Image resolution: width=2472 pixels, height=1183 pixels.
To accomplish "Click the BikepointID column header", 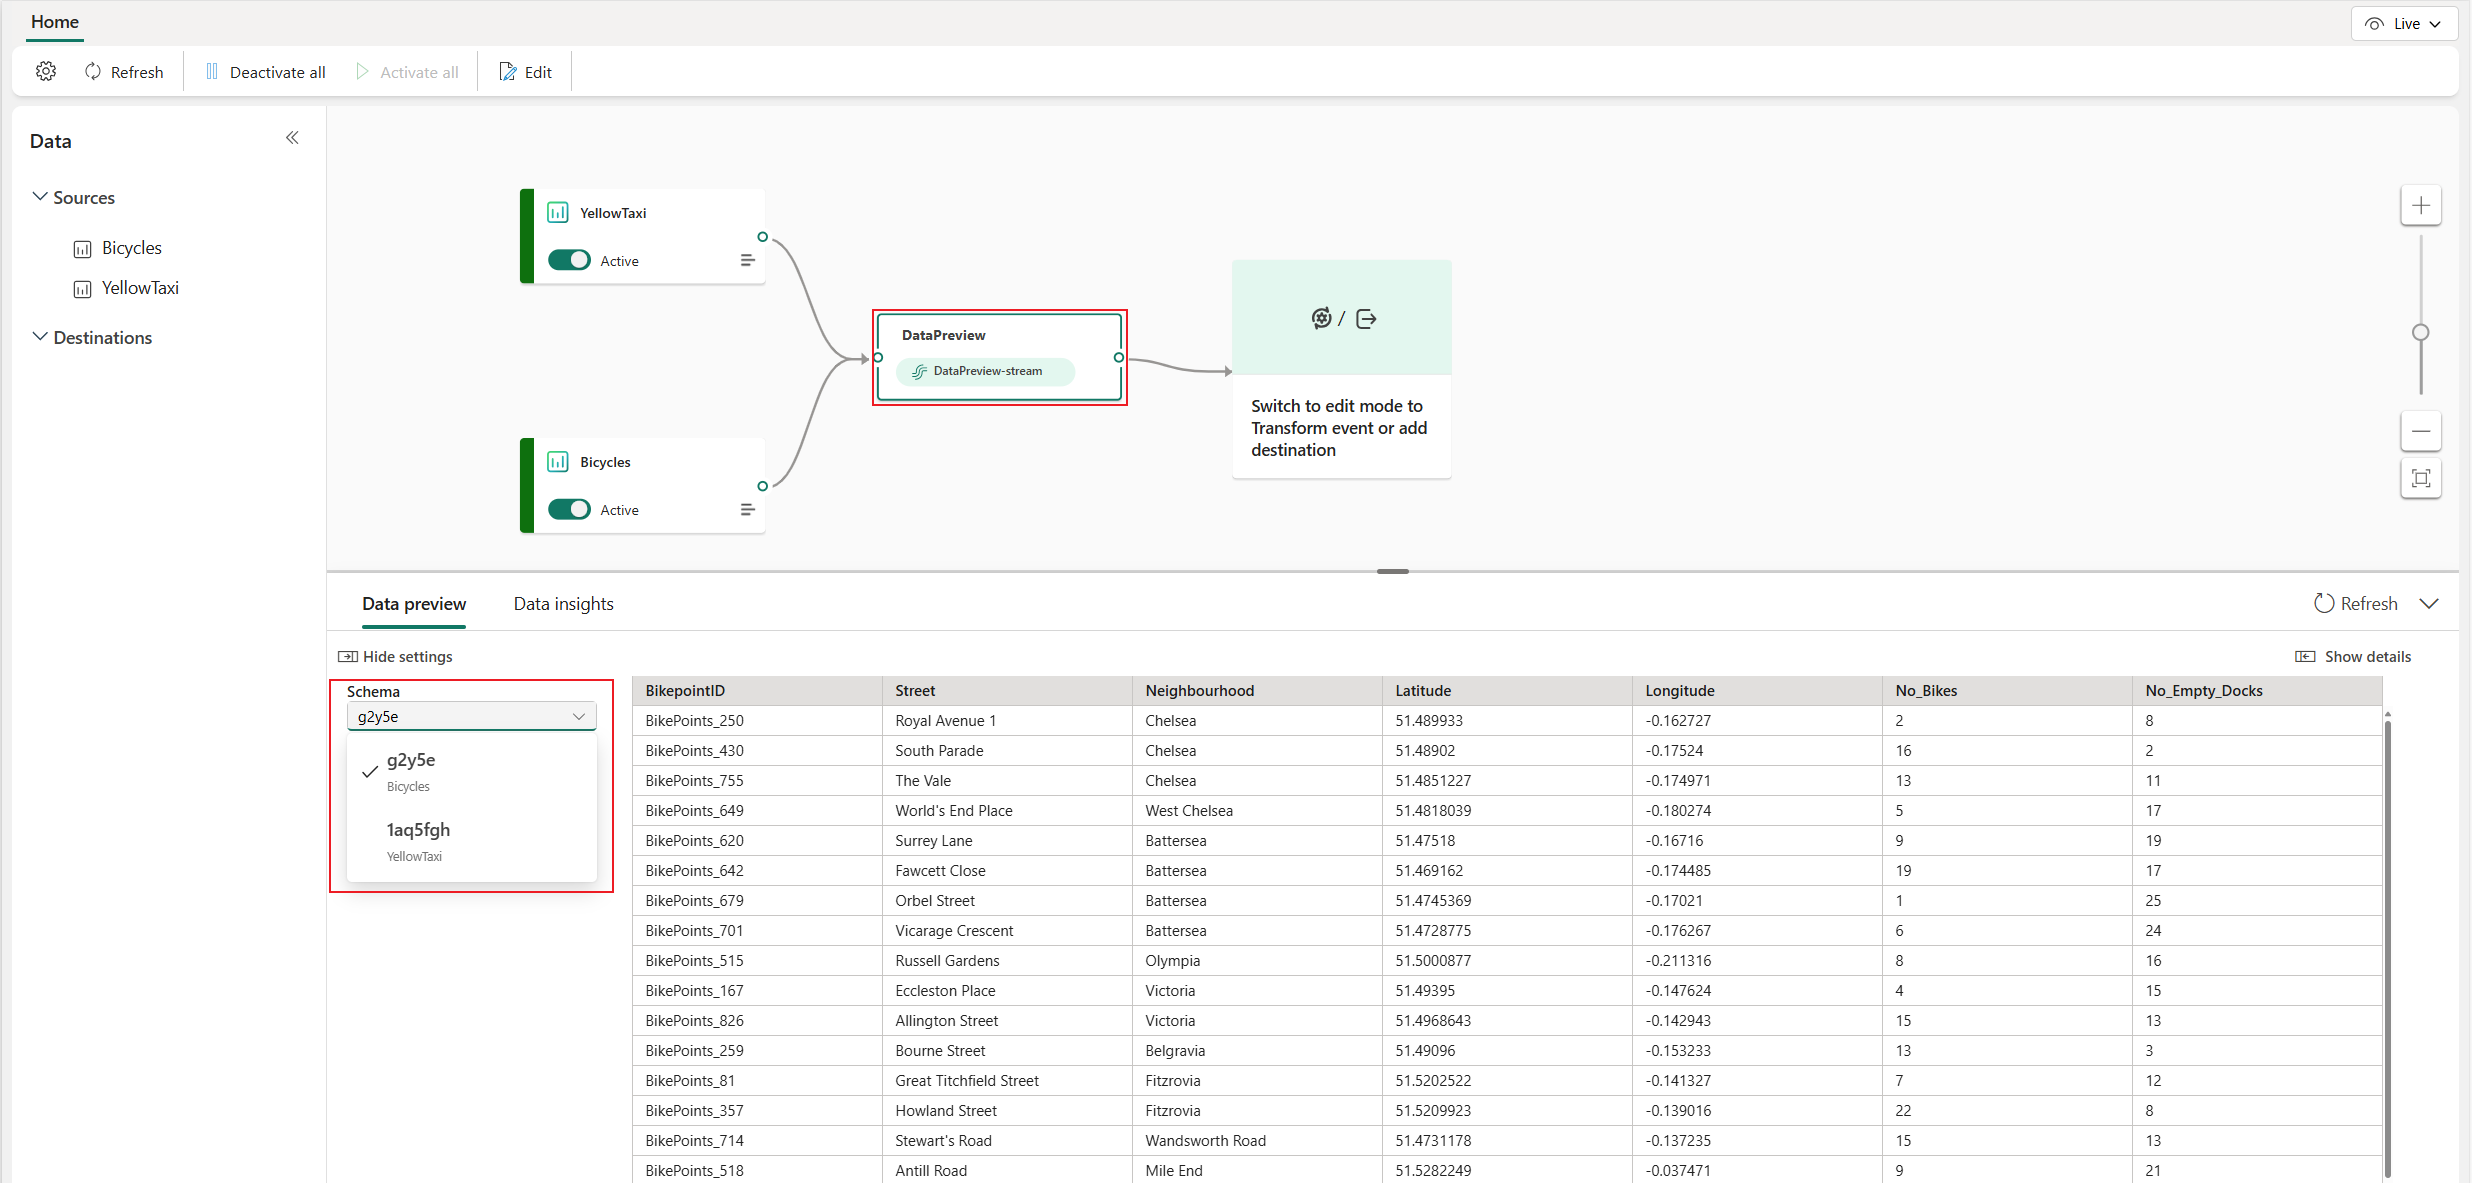I will click(x=757, y=691).
